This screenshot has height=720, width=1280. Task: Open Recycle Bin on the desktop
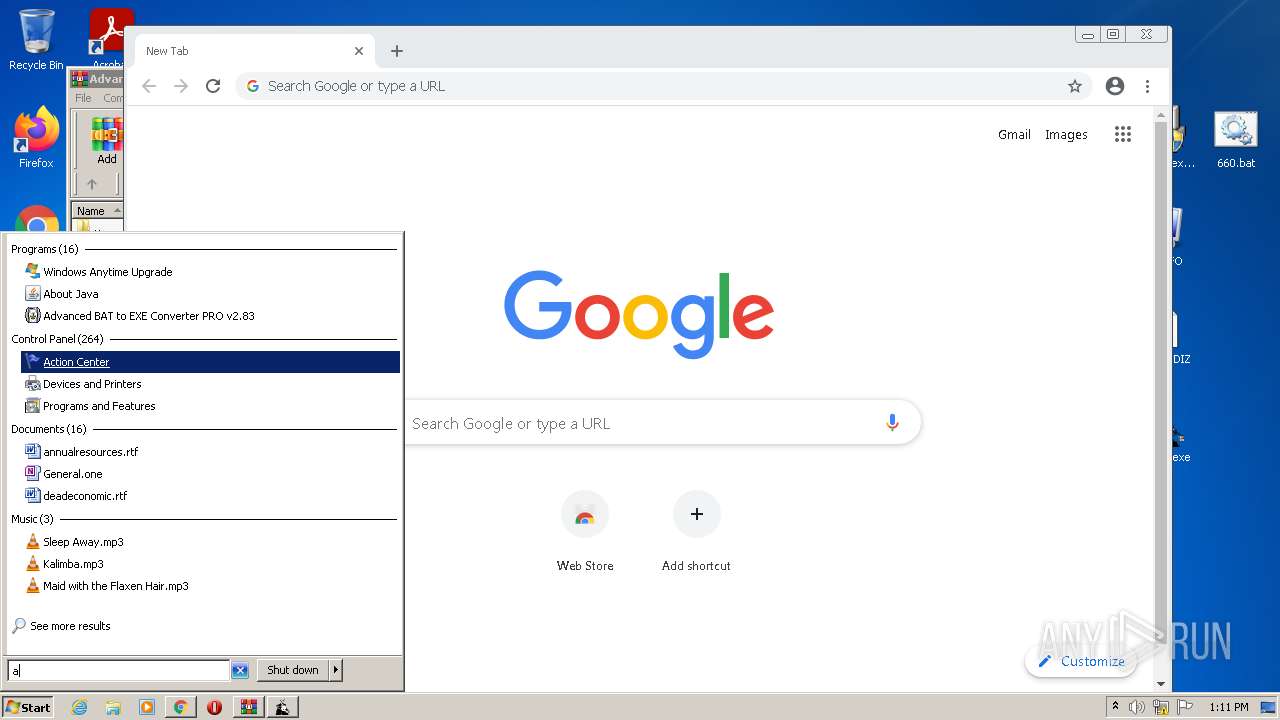click(x=36, y=40)
